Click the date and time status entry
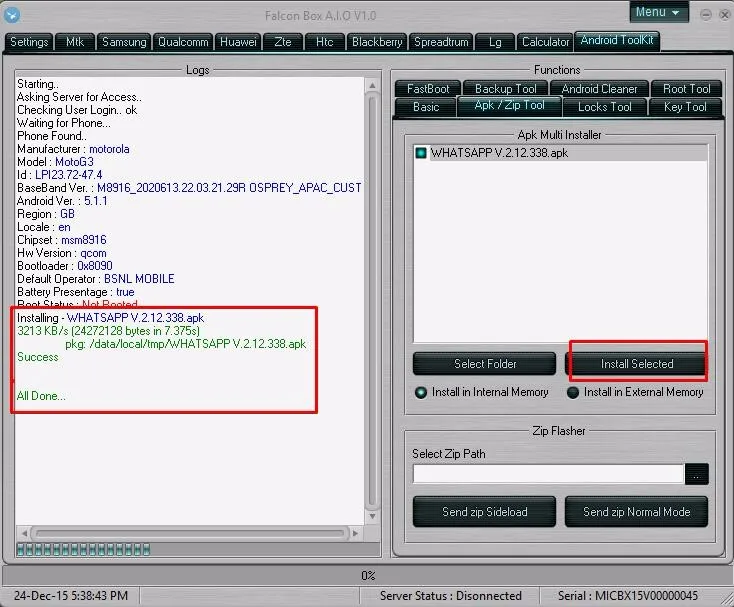The width and height of the screenshot is (734, 607). 71,596
